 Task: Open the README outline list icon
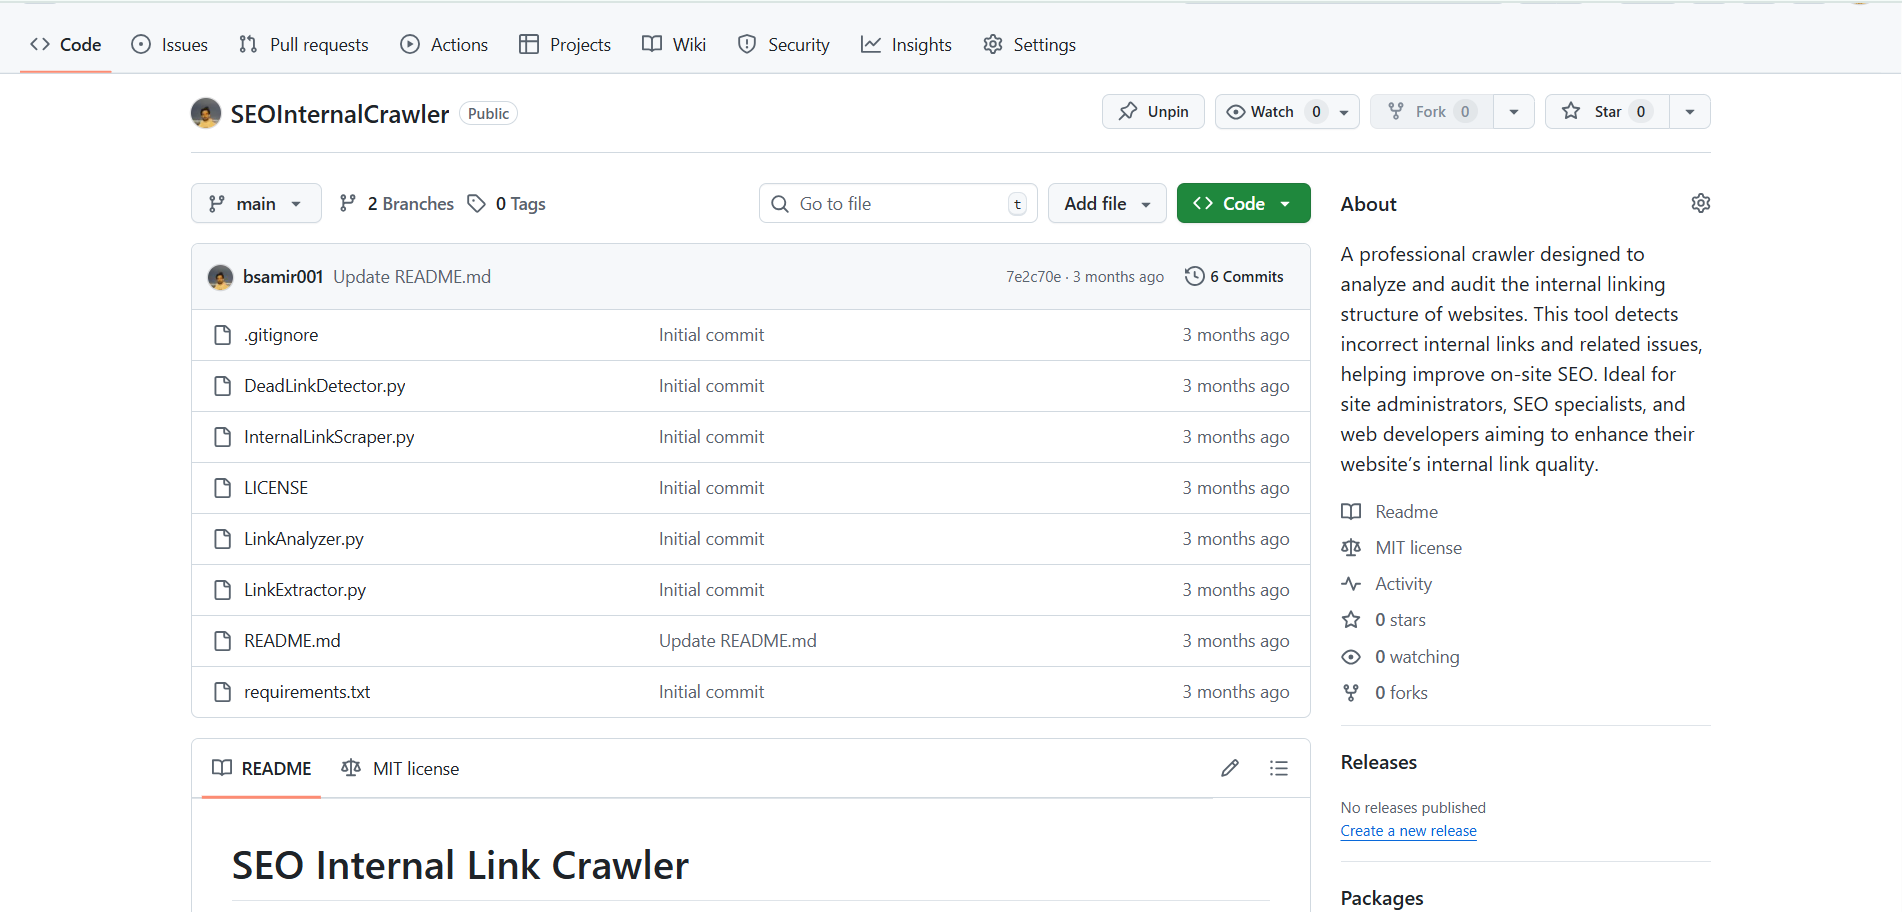[1278, 768]
